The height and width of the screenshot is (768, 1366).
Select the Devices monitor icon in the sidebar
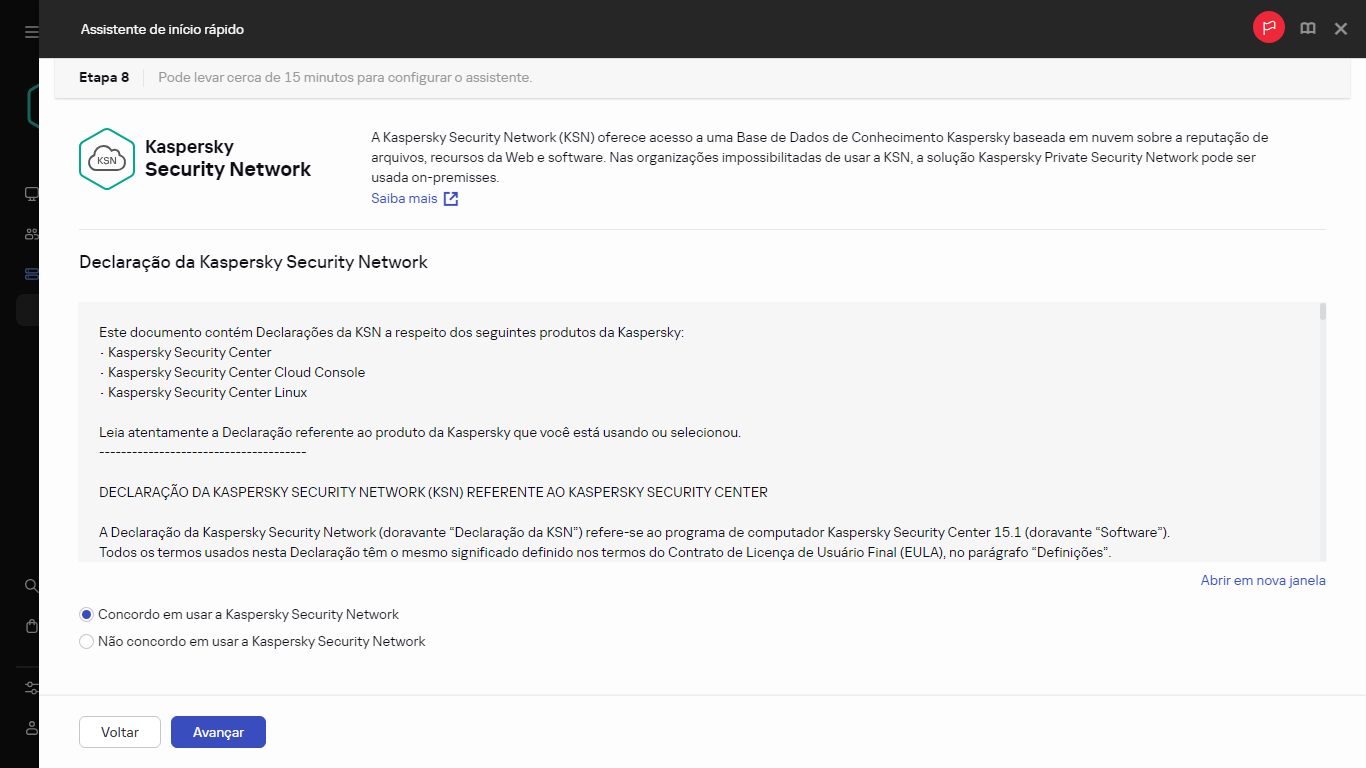30,193
